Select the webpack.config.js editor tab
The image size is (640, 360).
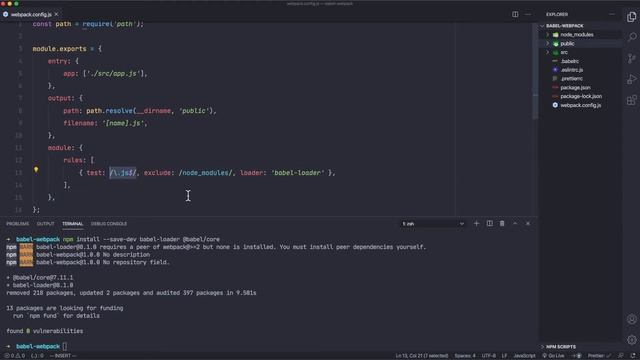pos(31,14)
